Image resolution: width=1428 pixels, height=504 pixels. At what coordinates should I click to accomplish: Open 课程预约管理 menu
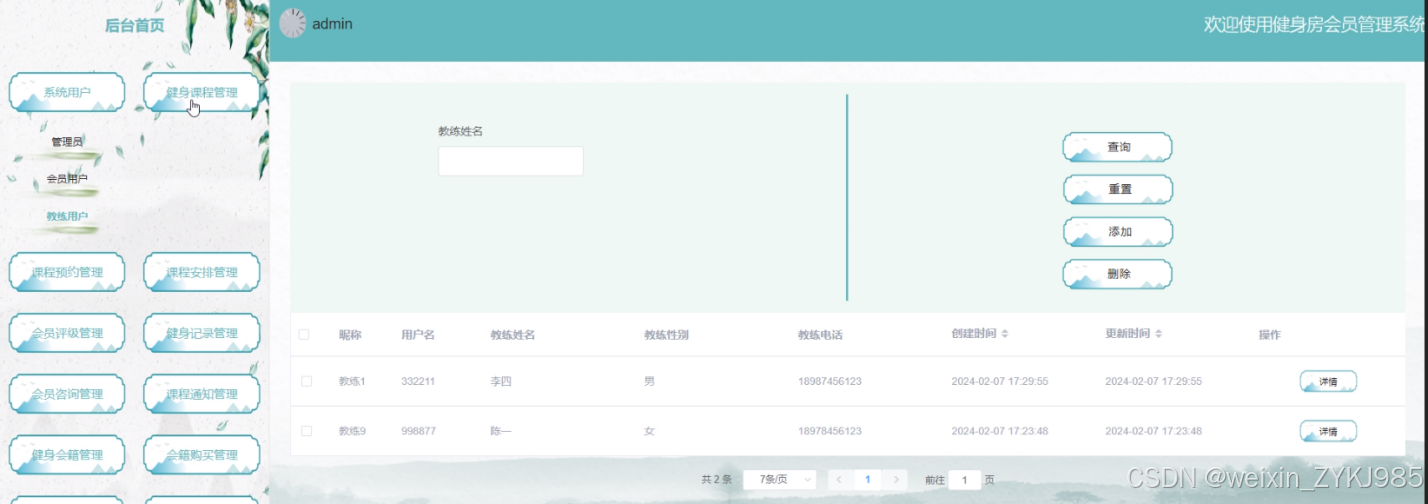tap(67, 272)
